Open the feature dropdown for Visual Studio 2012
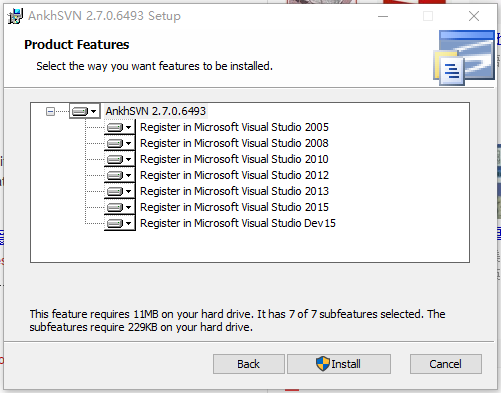Image resolution: width=501 pixels, height=393 pixels. (120, 175)
